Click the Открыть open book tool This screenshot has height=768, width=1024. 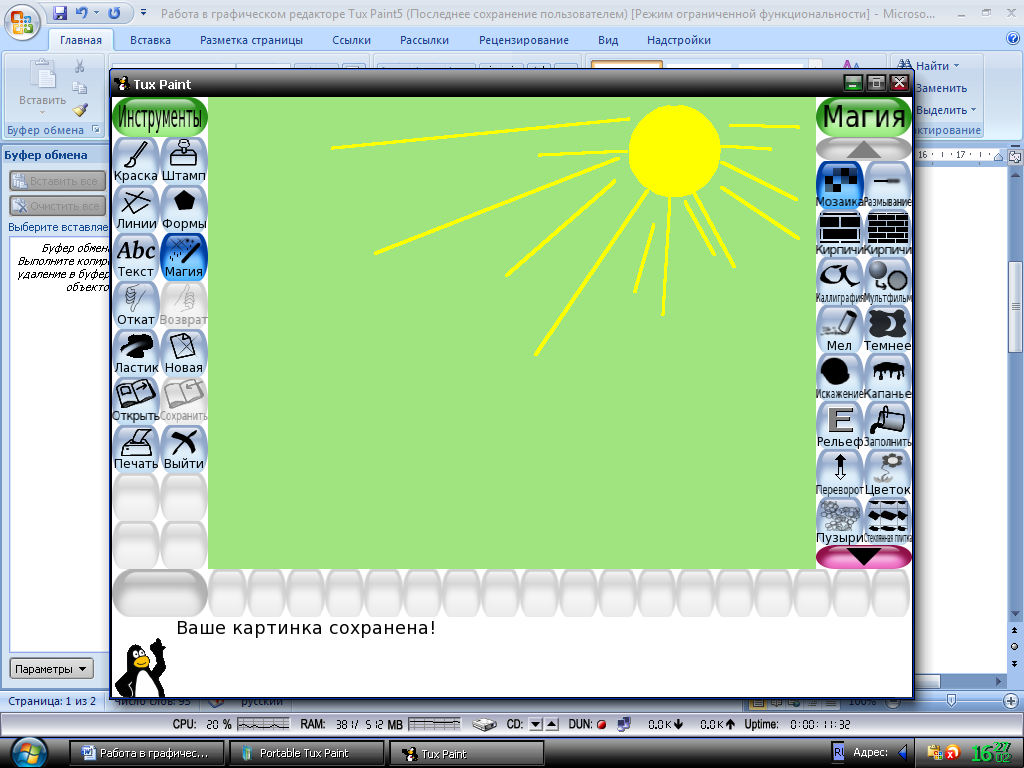click(x=136, y=401)
